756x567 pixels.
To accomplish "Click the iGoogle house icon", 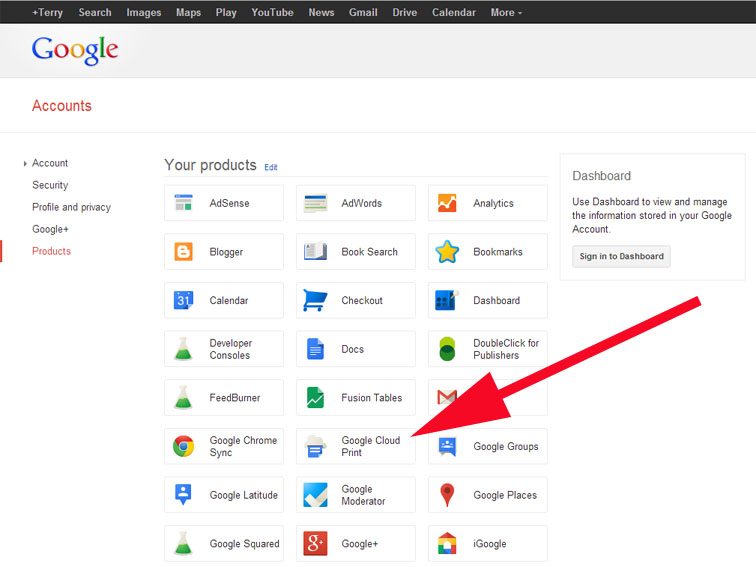I will [x=447, y=543].
